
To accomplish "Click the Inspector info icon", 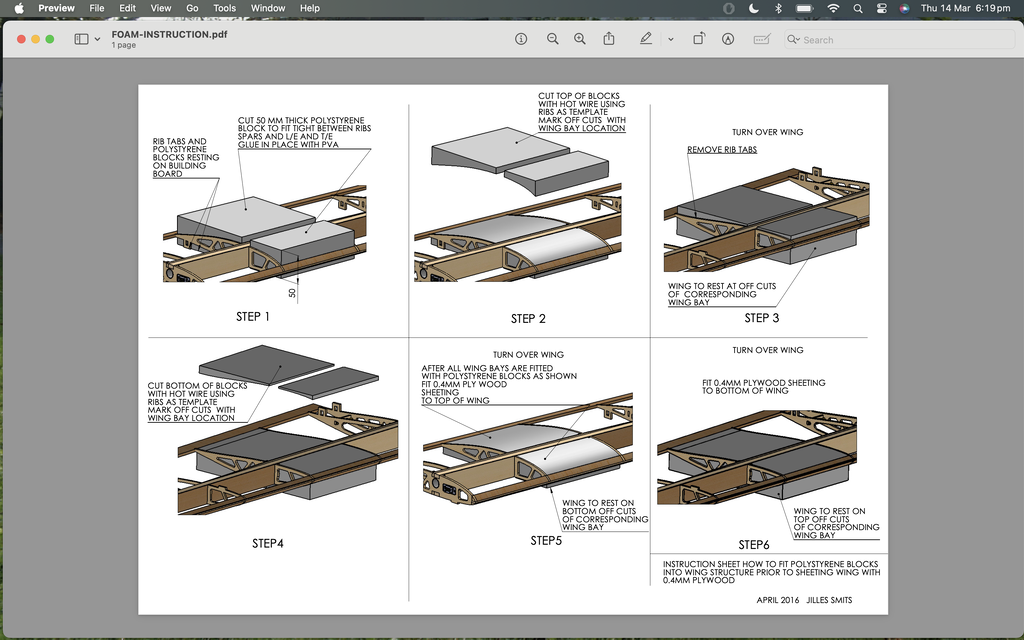I will point(521,39).
